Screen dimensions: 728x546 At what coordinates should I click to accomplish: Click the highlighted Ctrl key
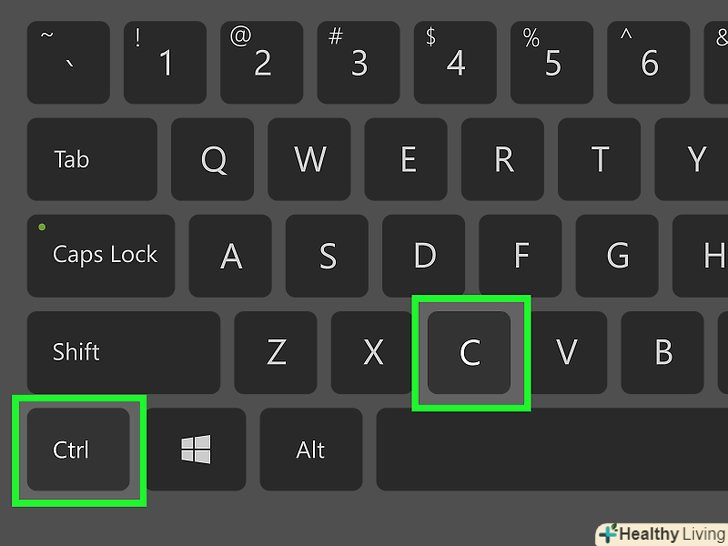tap(78, 449)
